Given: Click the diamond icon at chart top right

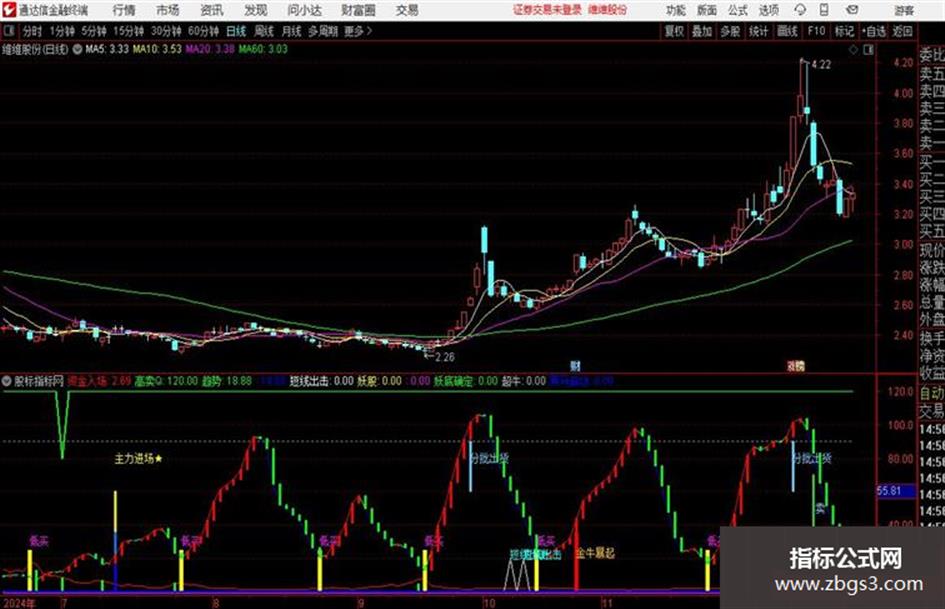Looking at the screenshot, I should pos(853,50).
